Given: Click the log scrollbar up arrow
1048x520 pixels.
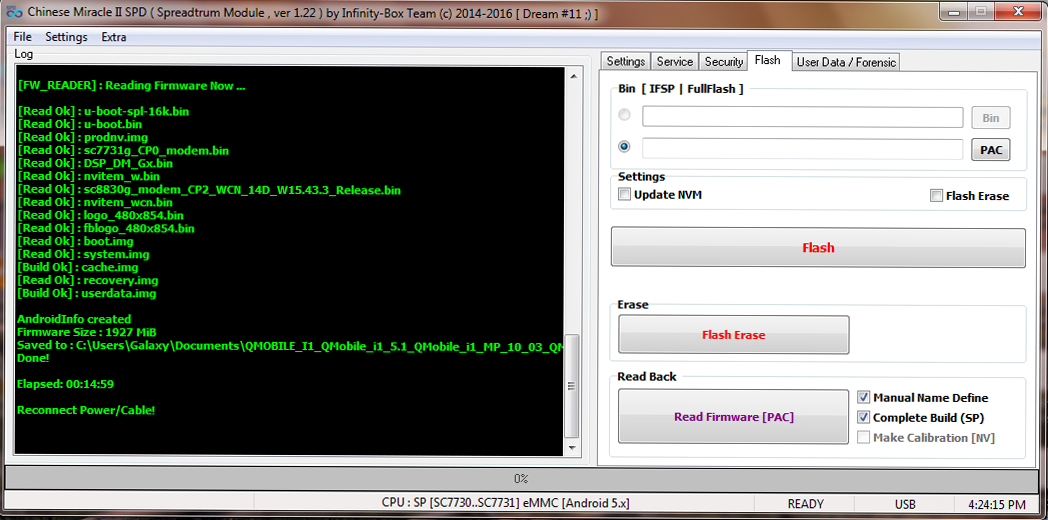Looking at the screenshot, I should coord(571,76).
